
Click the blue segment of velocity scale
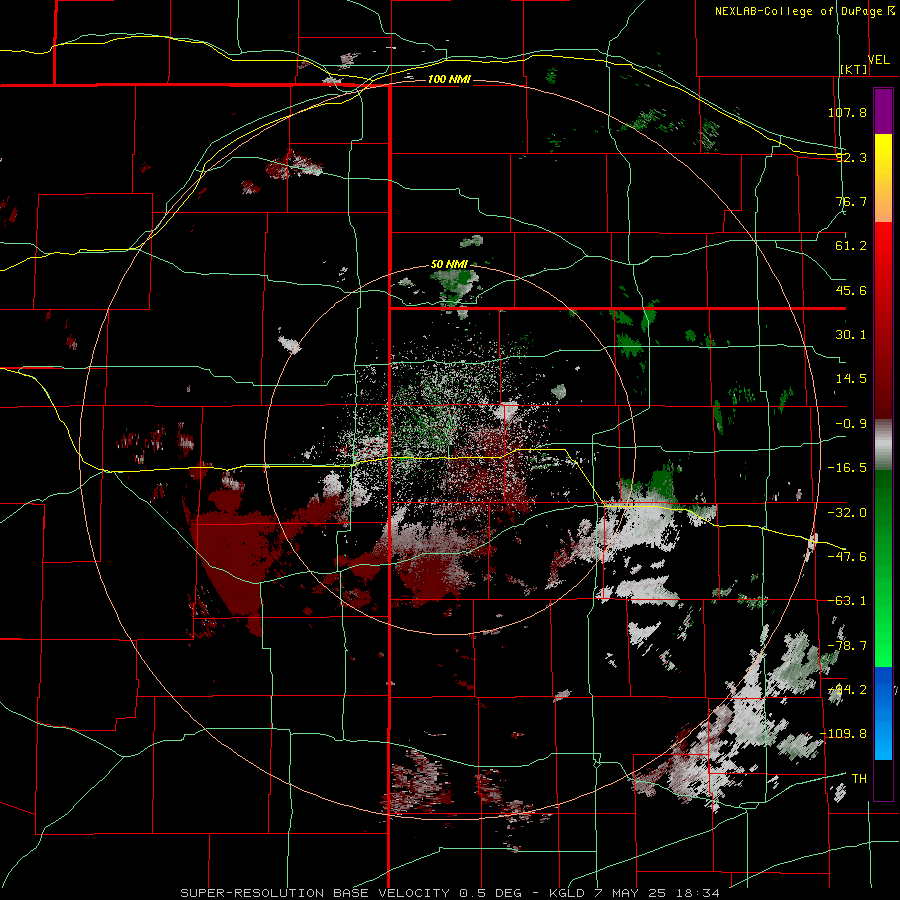pyautogui.click(x=883, y=713)
